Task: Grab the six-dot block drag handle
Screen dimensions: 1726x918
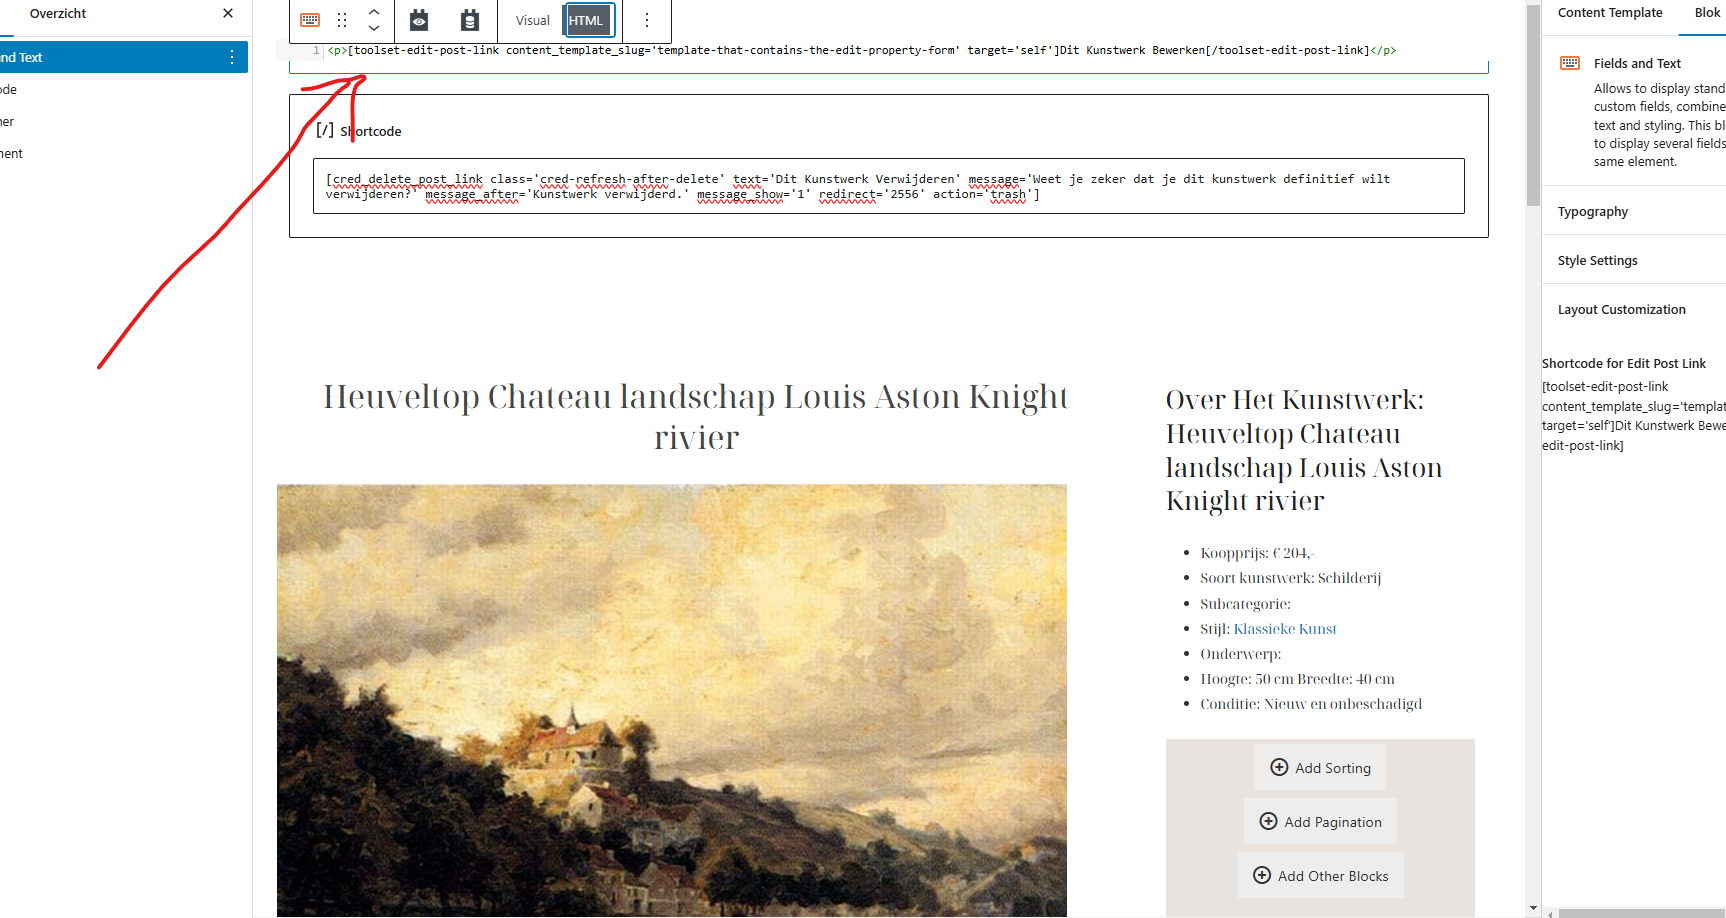Action: point(342,20)
